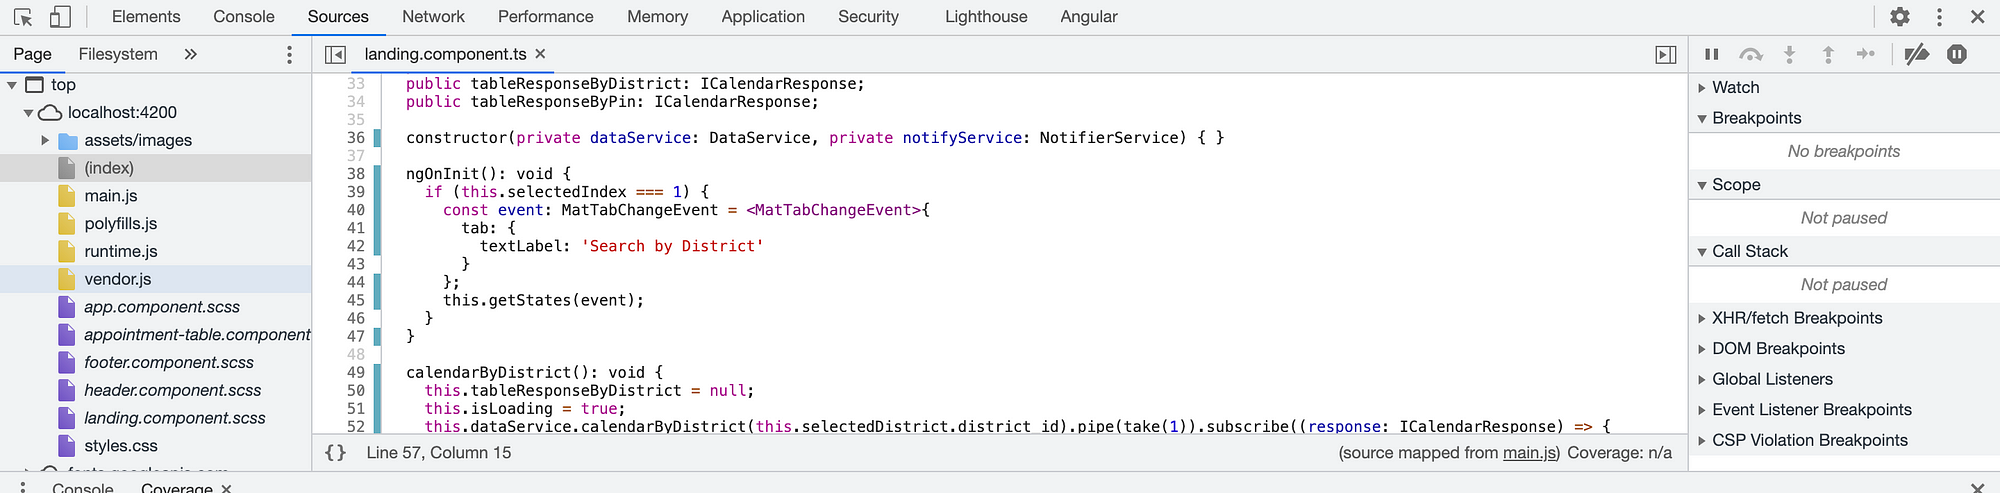Toggle pause on exceptions
This screenshot has height=493, width=2000.
1957,54
